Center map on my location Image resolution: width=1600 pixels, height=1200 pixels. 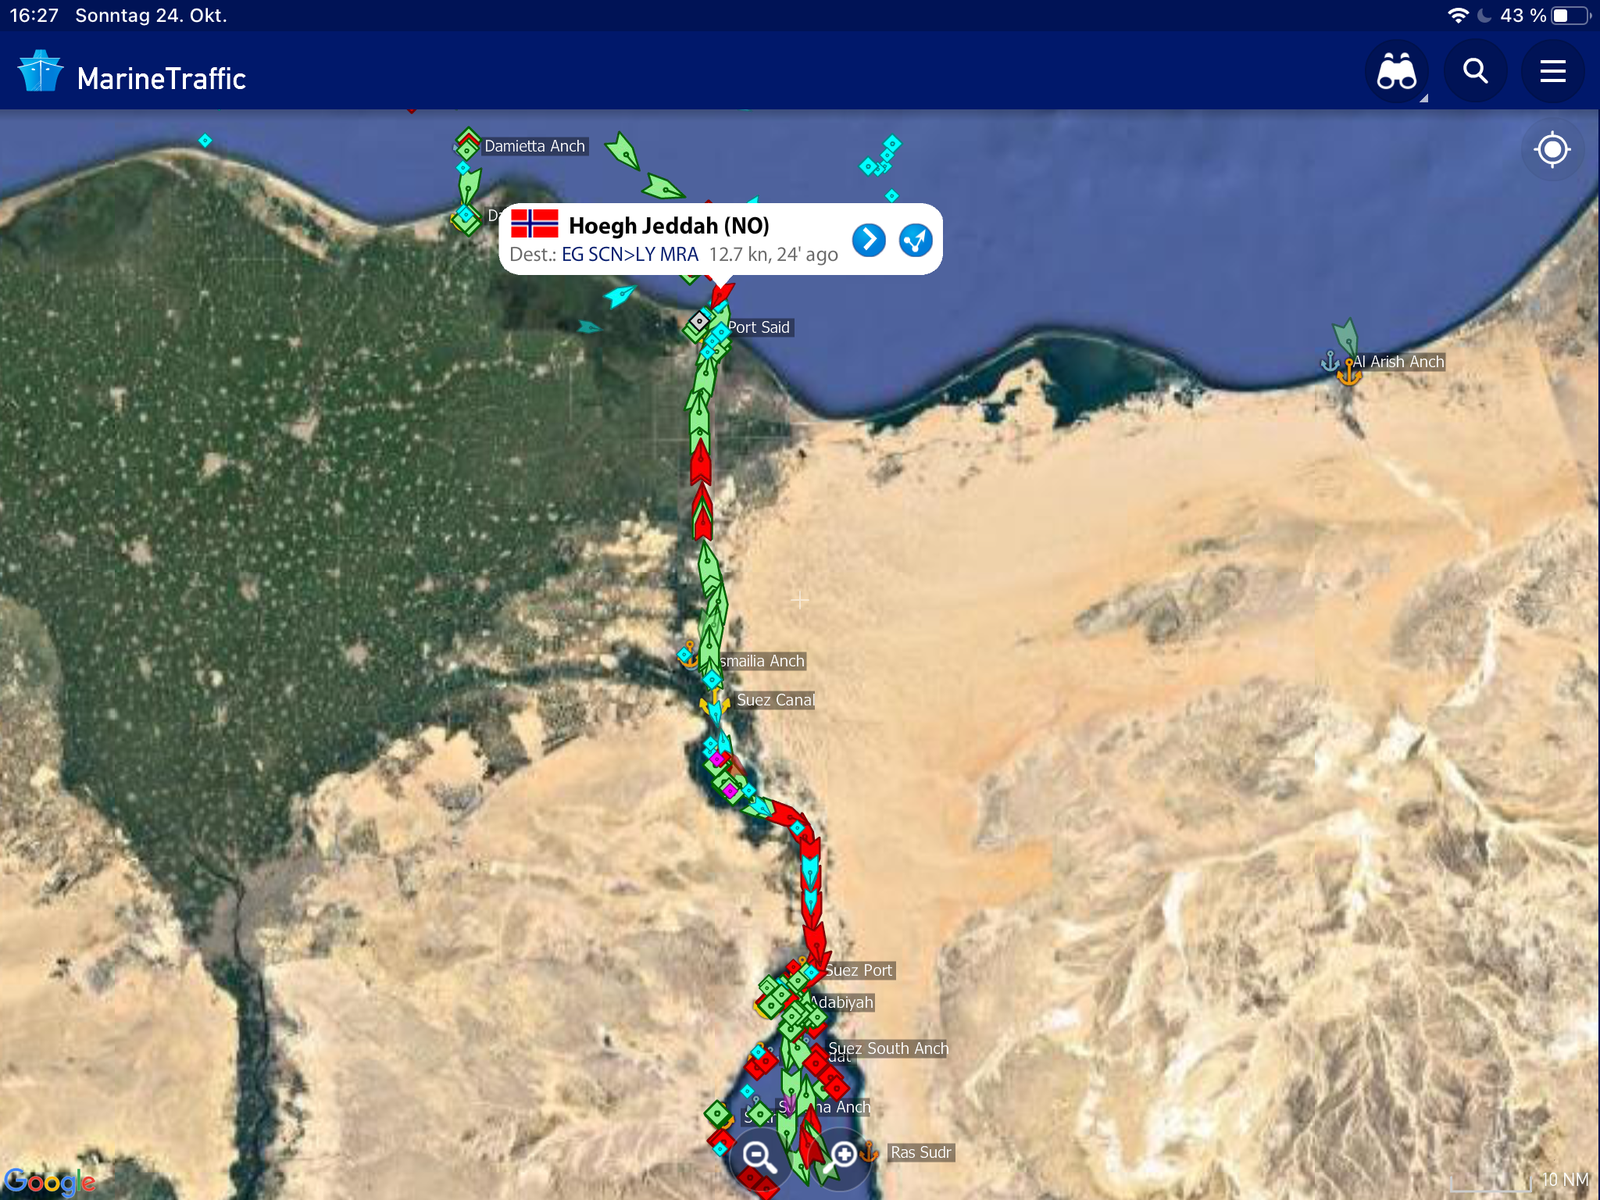point(1552,150)
